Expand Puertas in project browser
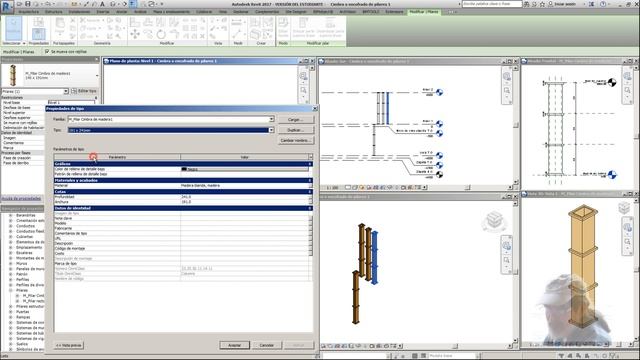The width and height of the screenshot is (640, 360). 11,311
